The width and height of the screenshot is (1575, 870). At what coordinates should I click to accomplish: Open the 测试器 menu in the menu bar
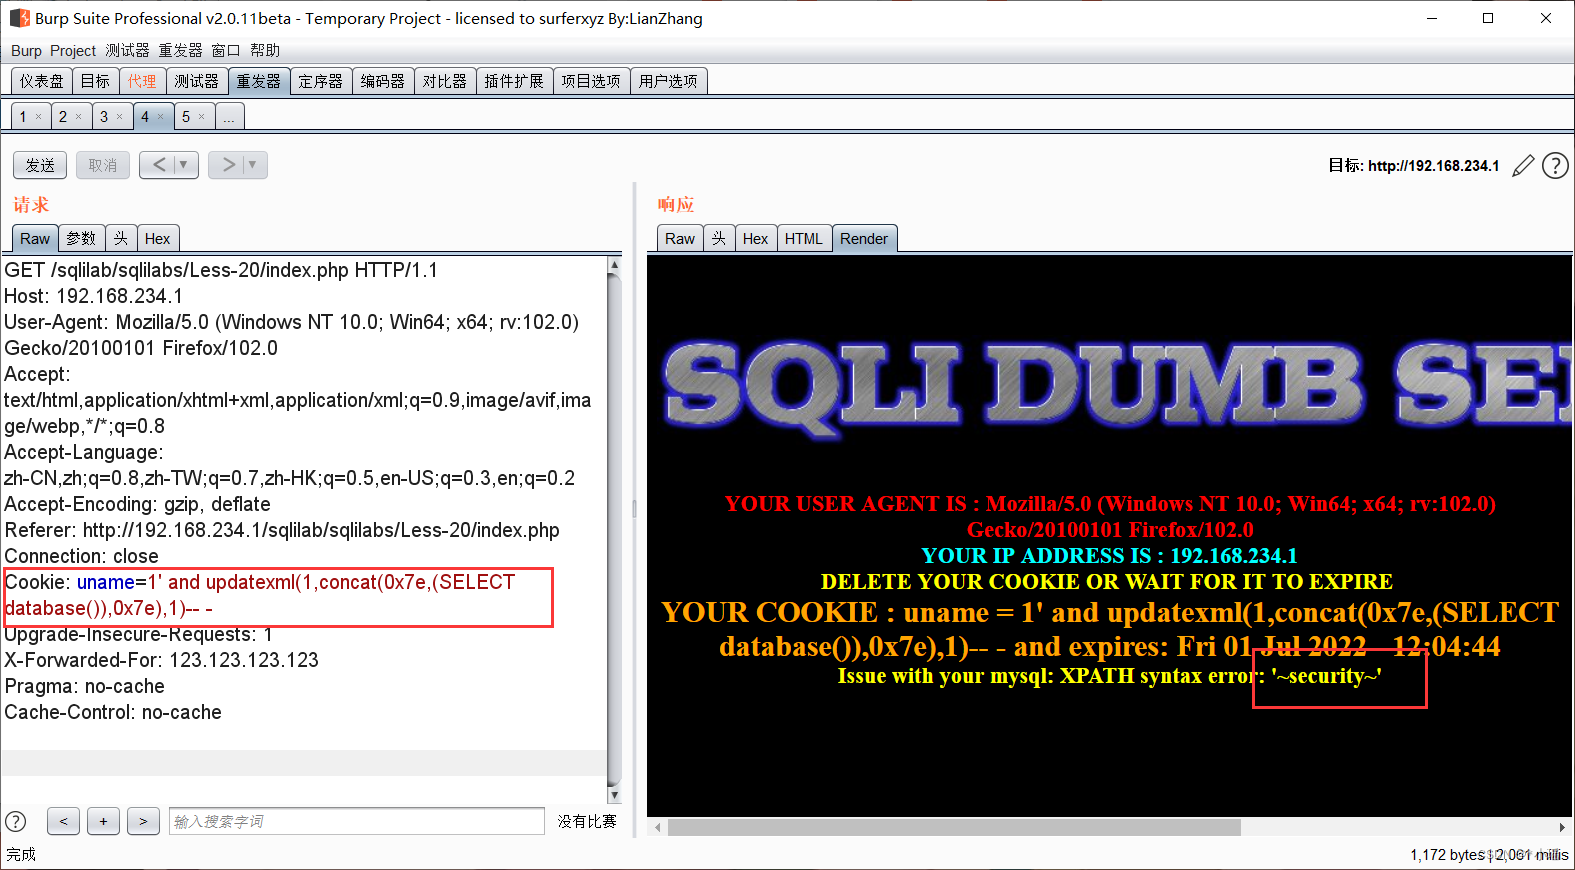click(x=127, y=51)
